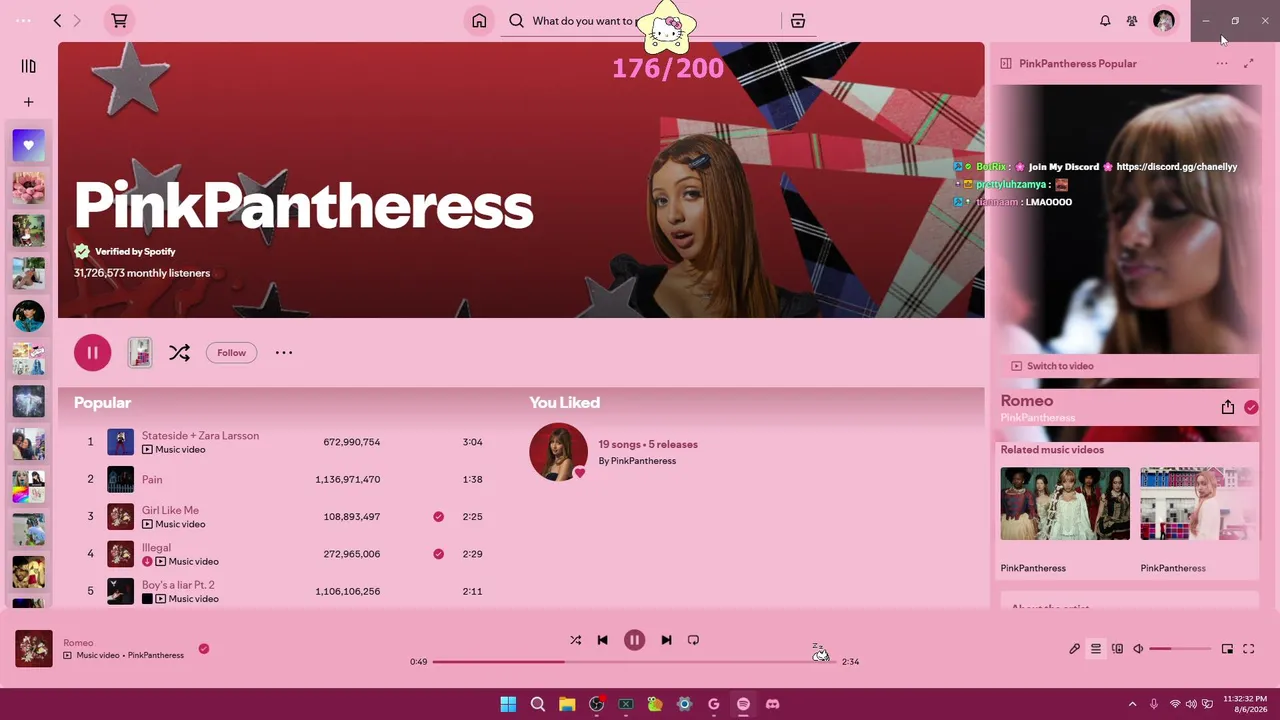Go to Home using the house icon
The height and width of the screenshot is (720, 1280).
pyautogui.click(x=479, y=21)
